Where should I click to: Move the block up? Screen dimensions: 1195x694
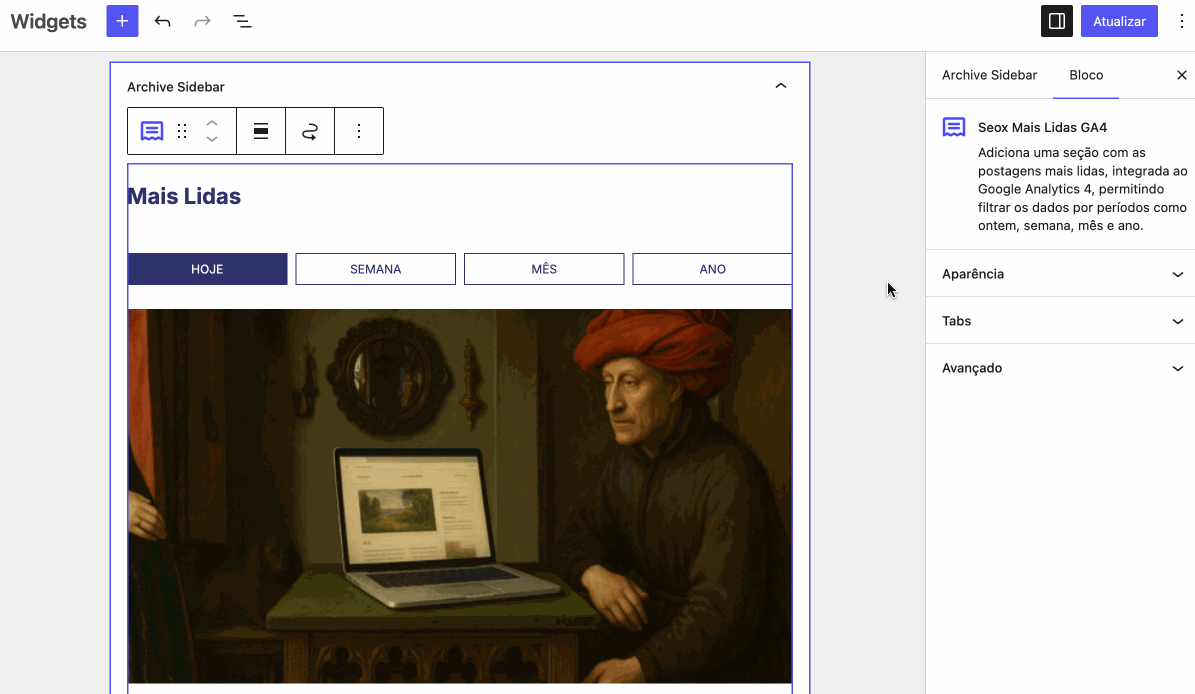click(x=212, y=123)
